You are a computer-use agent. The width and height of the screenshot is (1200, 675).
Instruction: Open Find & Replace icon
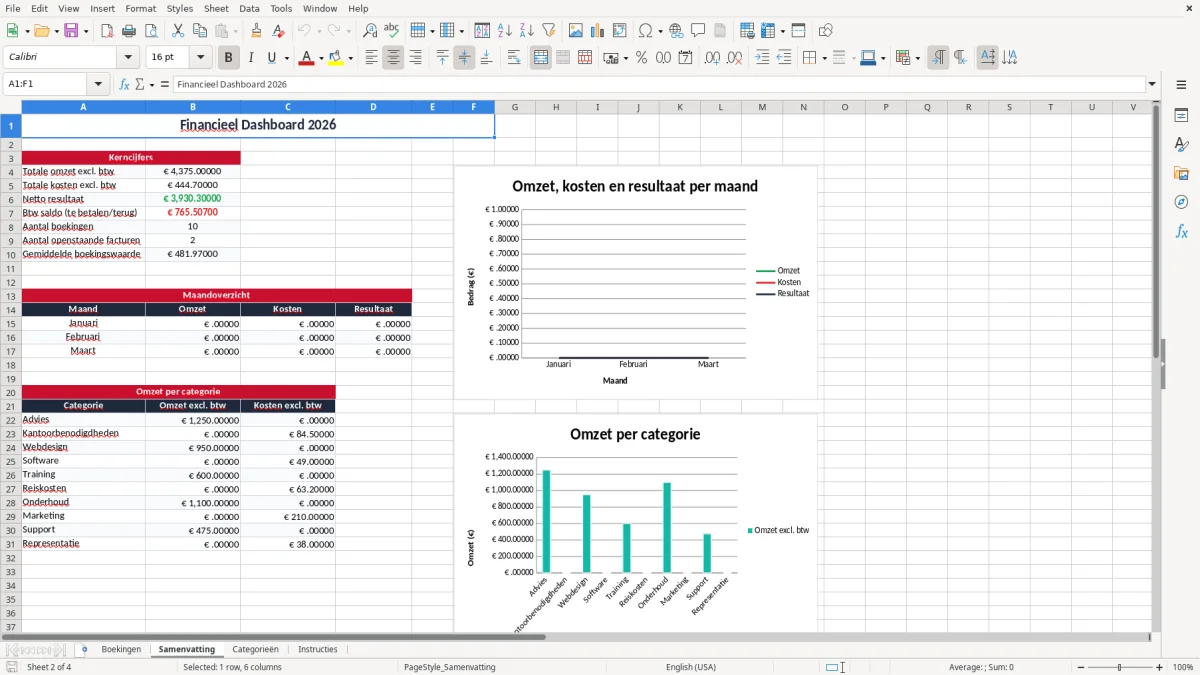(x=369, y=31)
